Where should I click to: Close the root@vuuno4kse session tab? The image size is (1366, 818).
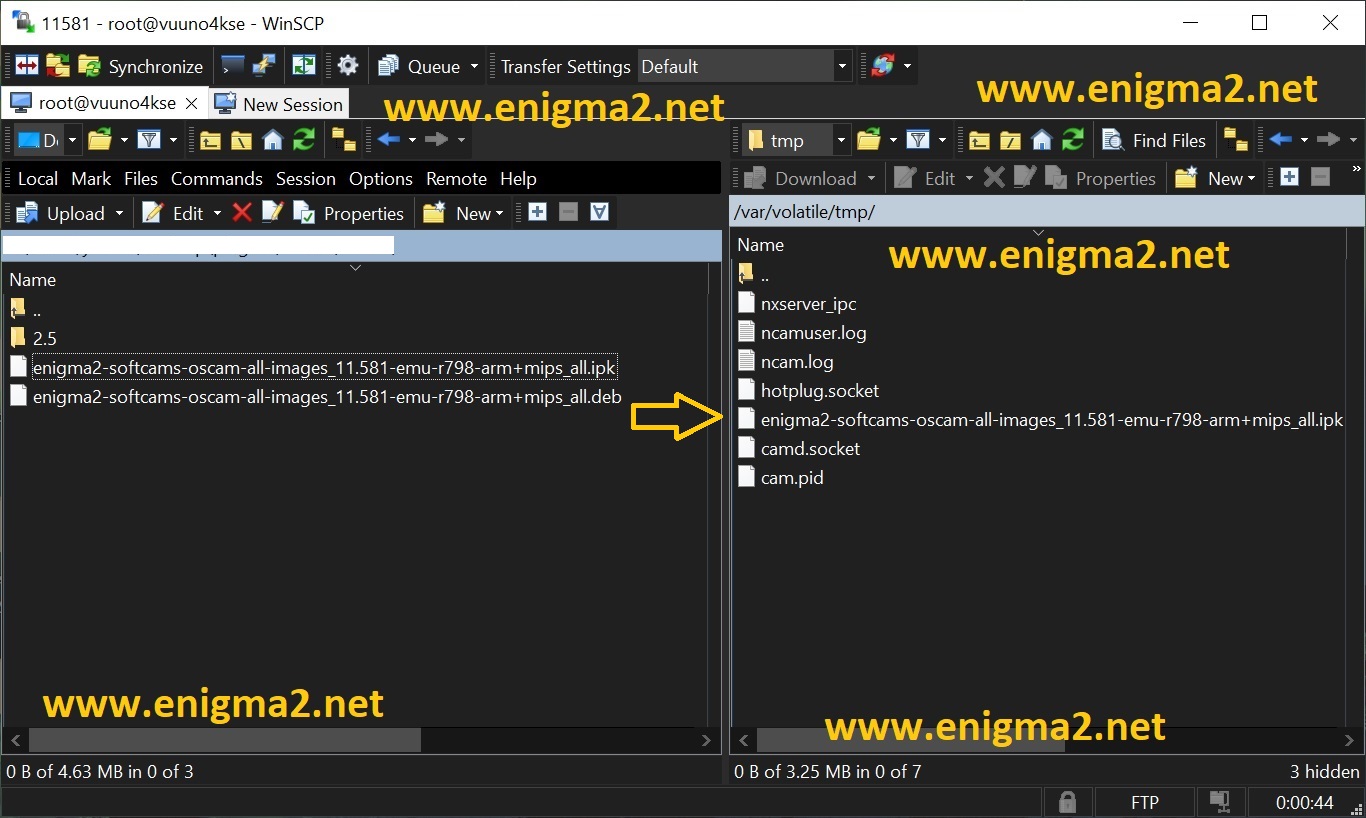192,104
